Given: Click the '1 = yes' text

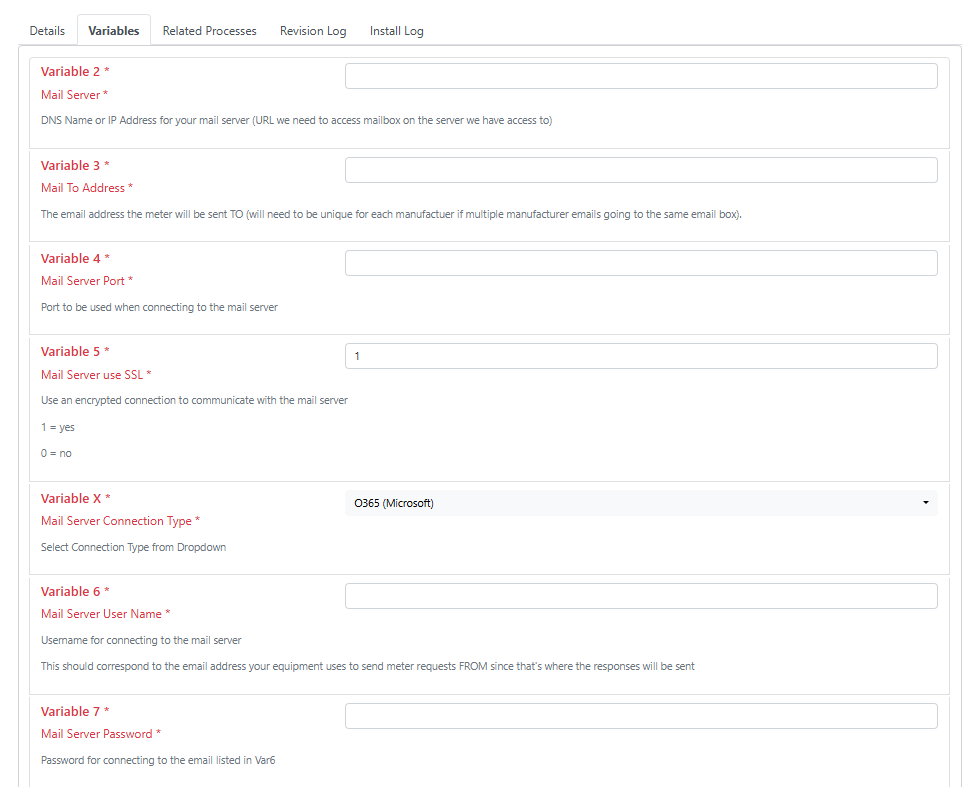Looking at the screenshot, I should pyautogui.click(x=58, y=427).
